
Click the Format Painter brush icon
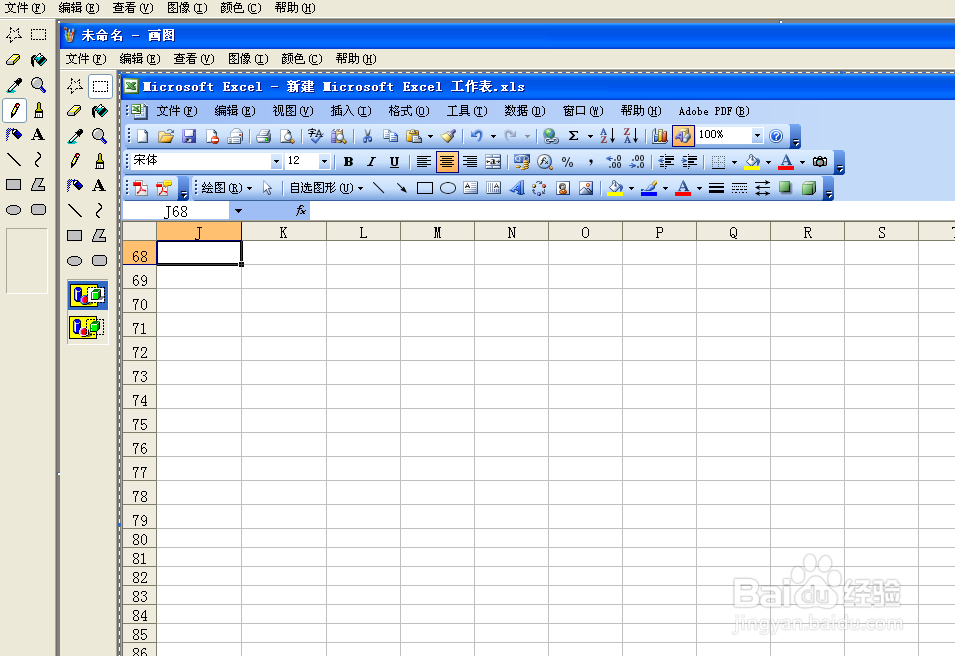(449, 136)
